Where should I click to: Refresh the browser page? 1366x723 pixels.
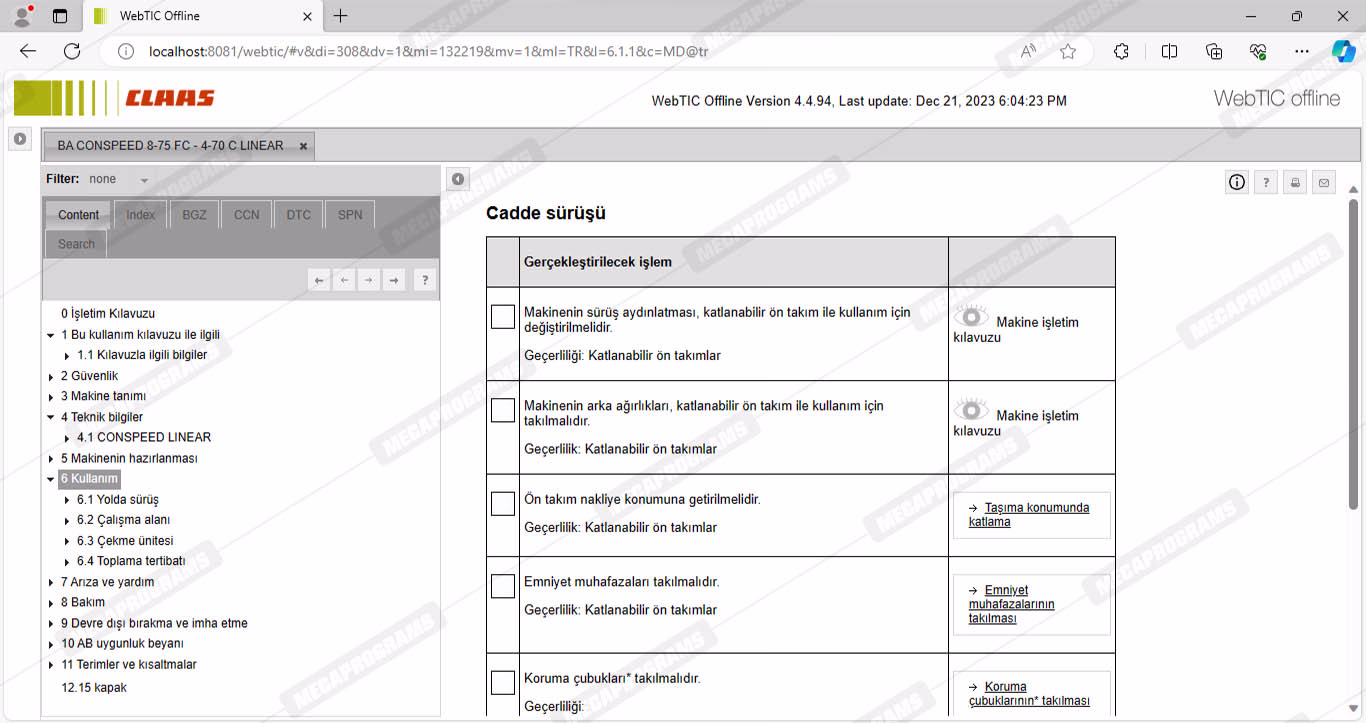tap(72, 51)
